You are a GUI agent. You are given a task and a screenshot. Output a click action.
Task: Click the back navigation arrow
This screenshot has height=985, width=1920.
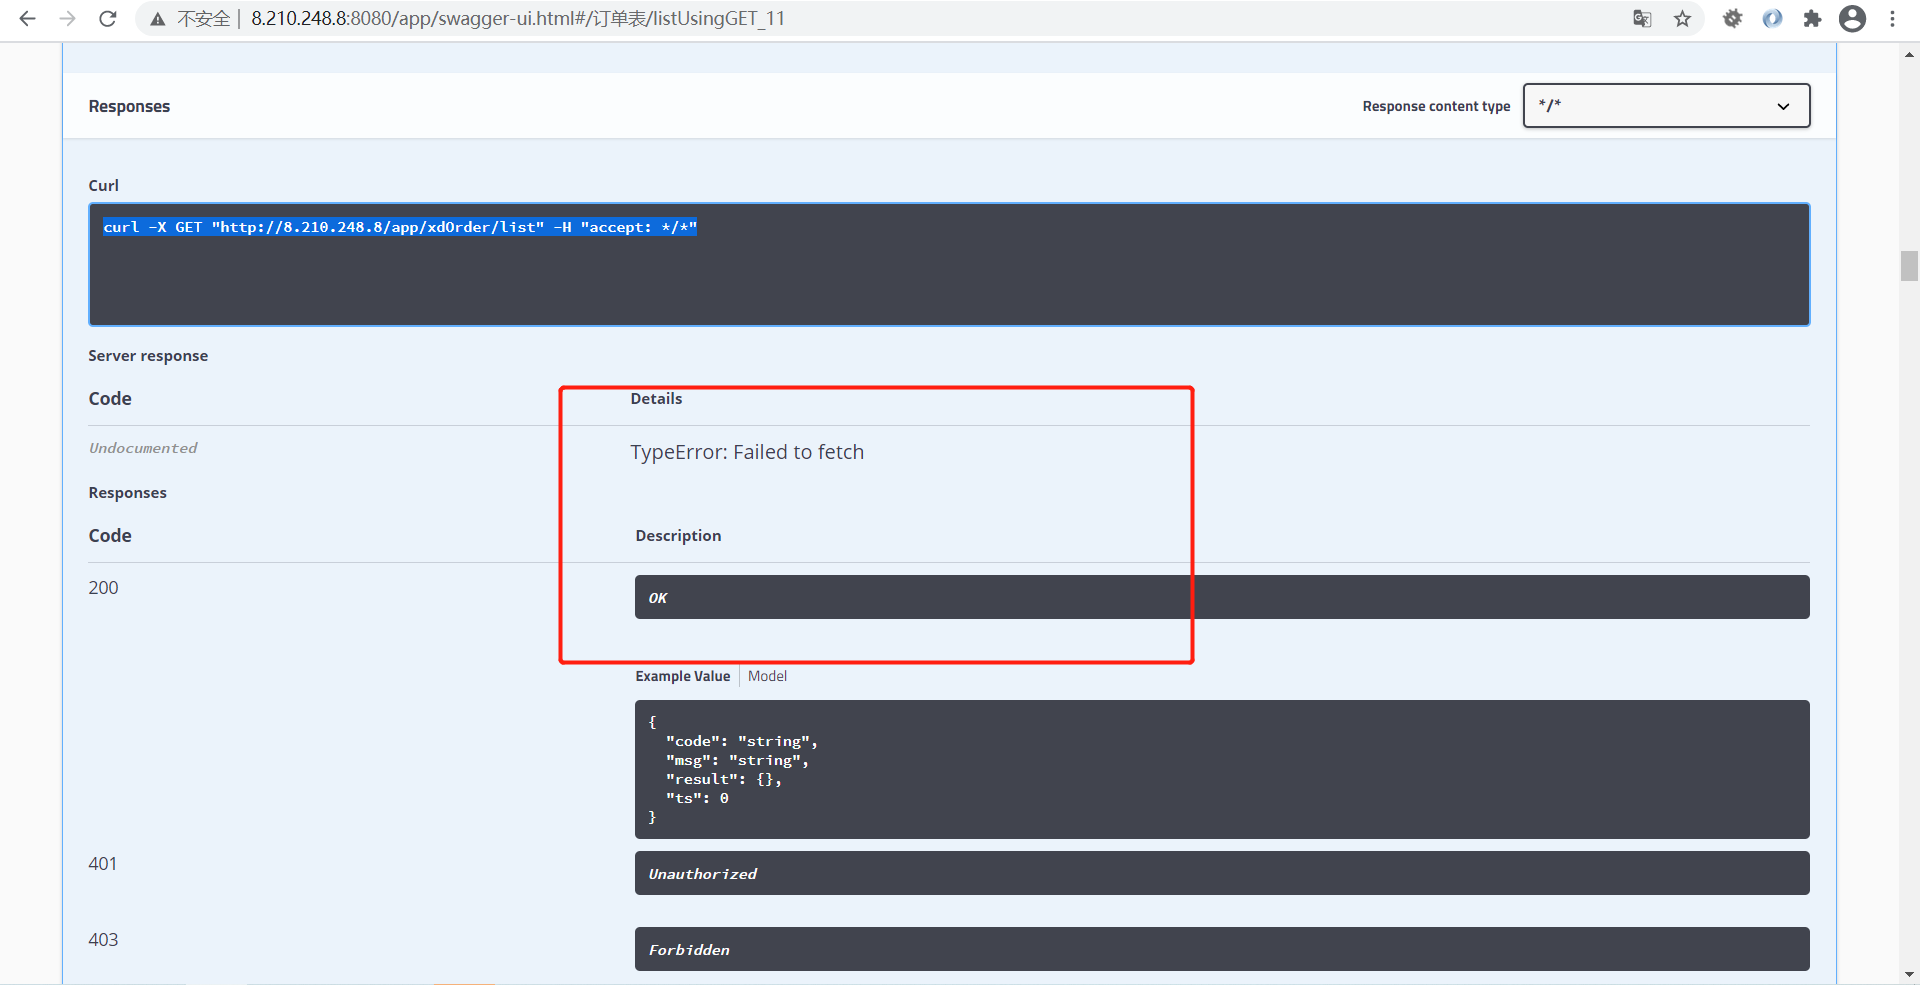(27, 18)
